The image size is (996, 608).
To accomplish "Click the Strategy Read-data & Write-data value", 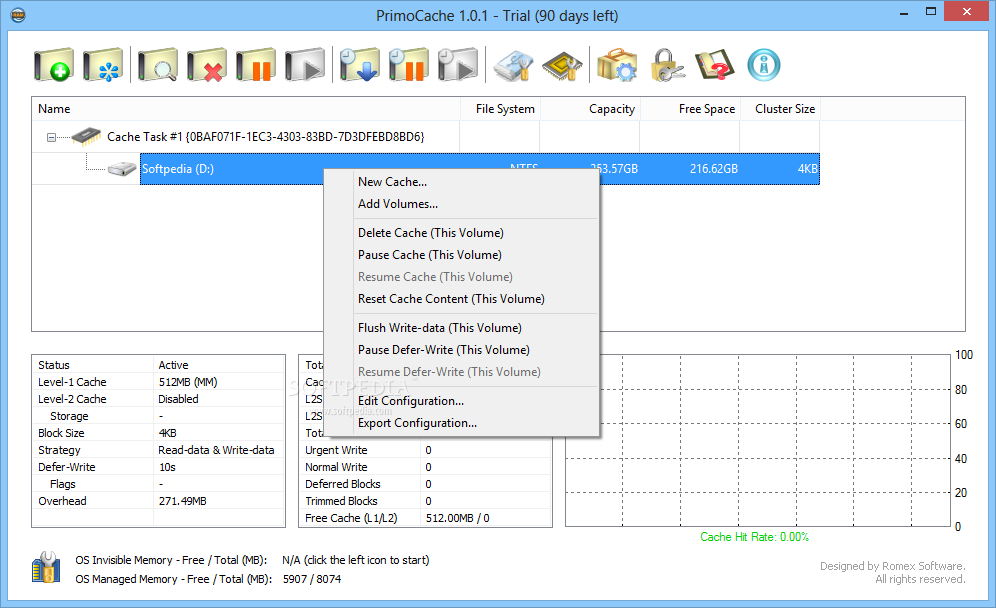I will click(x=217, y=450).
